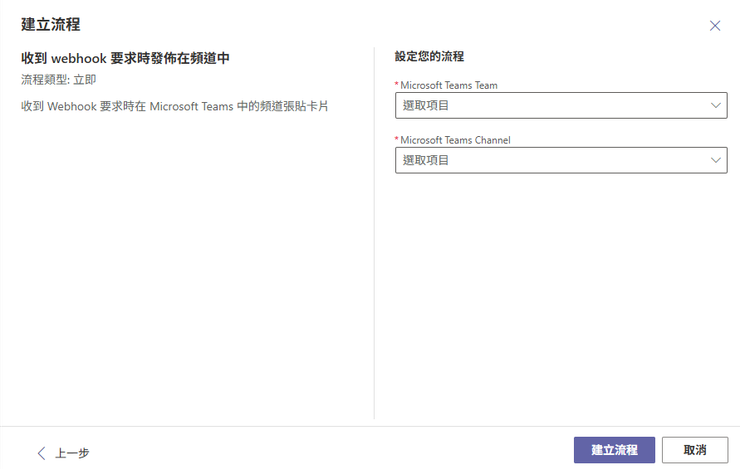The width and height of the screenshot is (740, 469).
Task: Open the Microsoft Teams Channel 選取項目 combo box
Action: (x=550, y=160)
